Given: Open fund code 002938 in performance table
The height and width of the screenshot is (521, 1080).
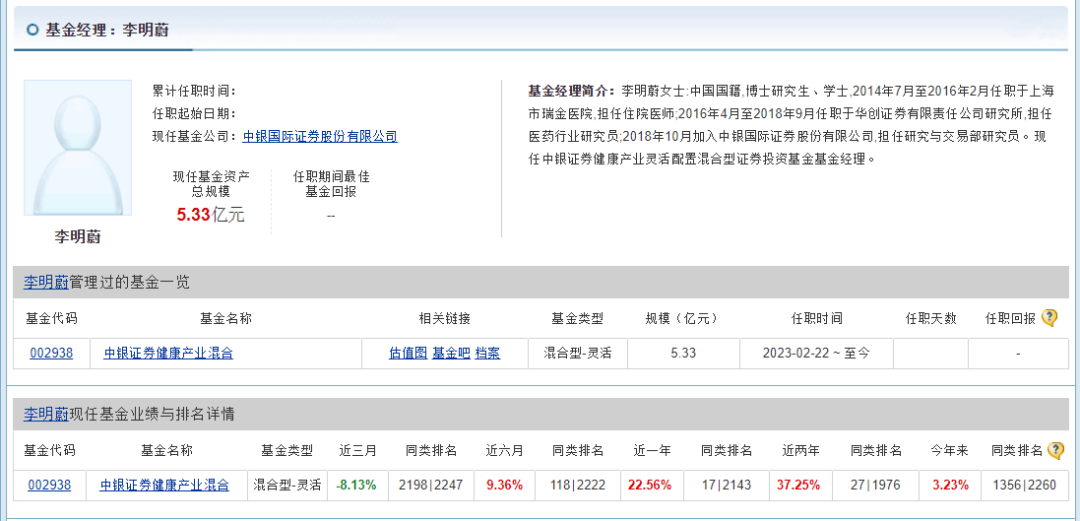Looking at the screenshot, I should coord(50,485).
